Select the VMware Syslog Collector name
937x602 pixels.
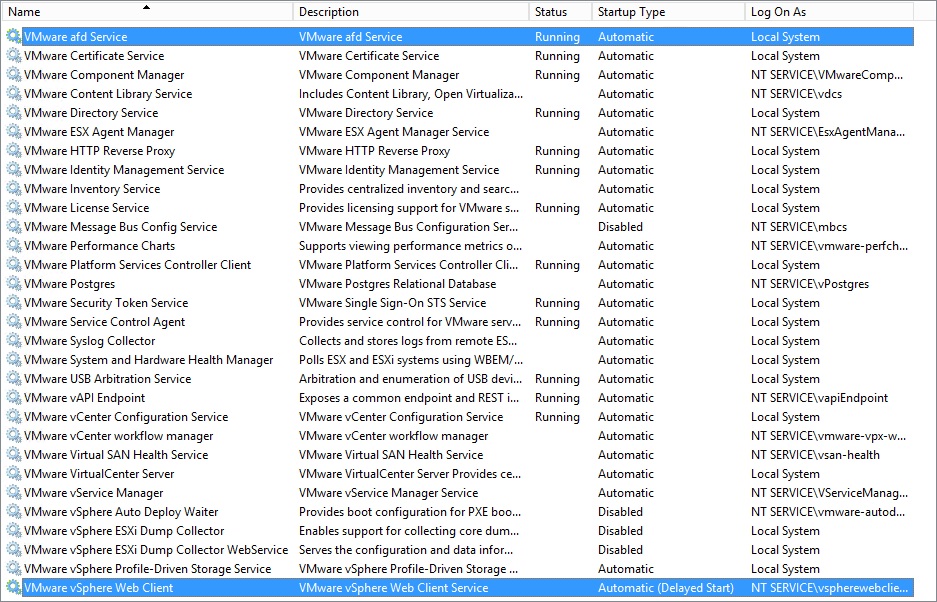[90, 341]
